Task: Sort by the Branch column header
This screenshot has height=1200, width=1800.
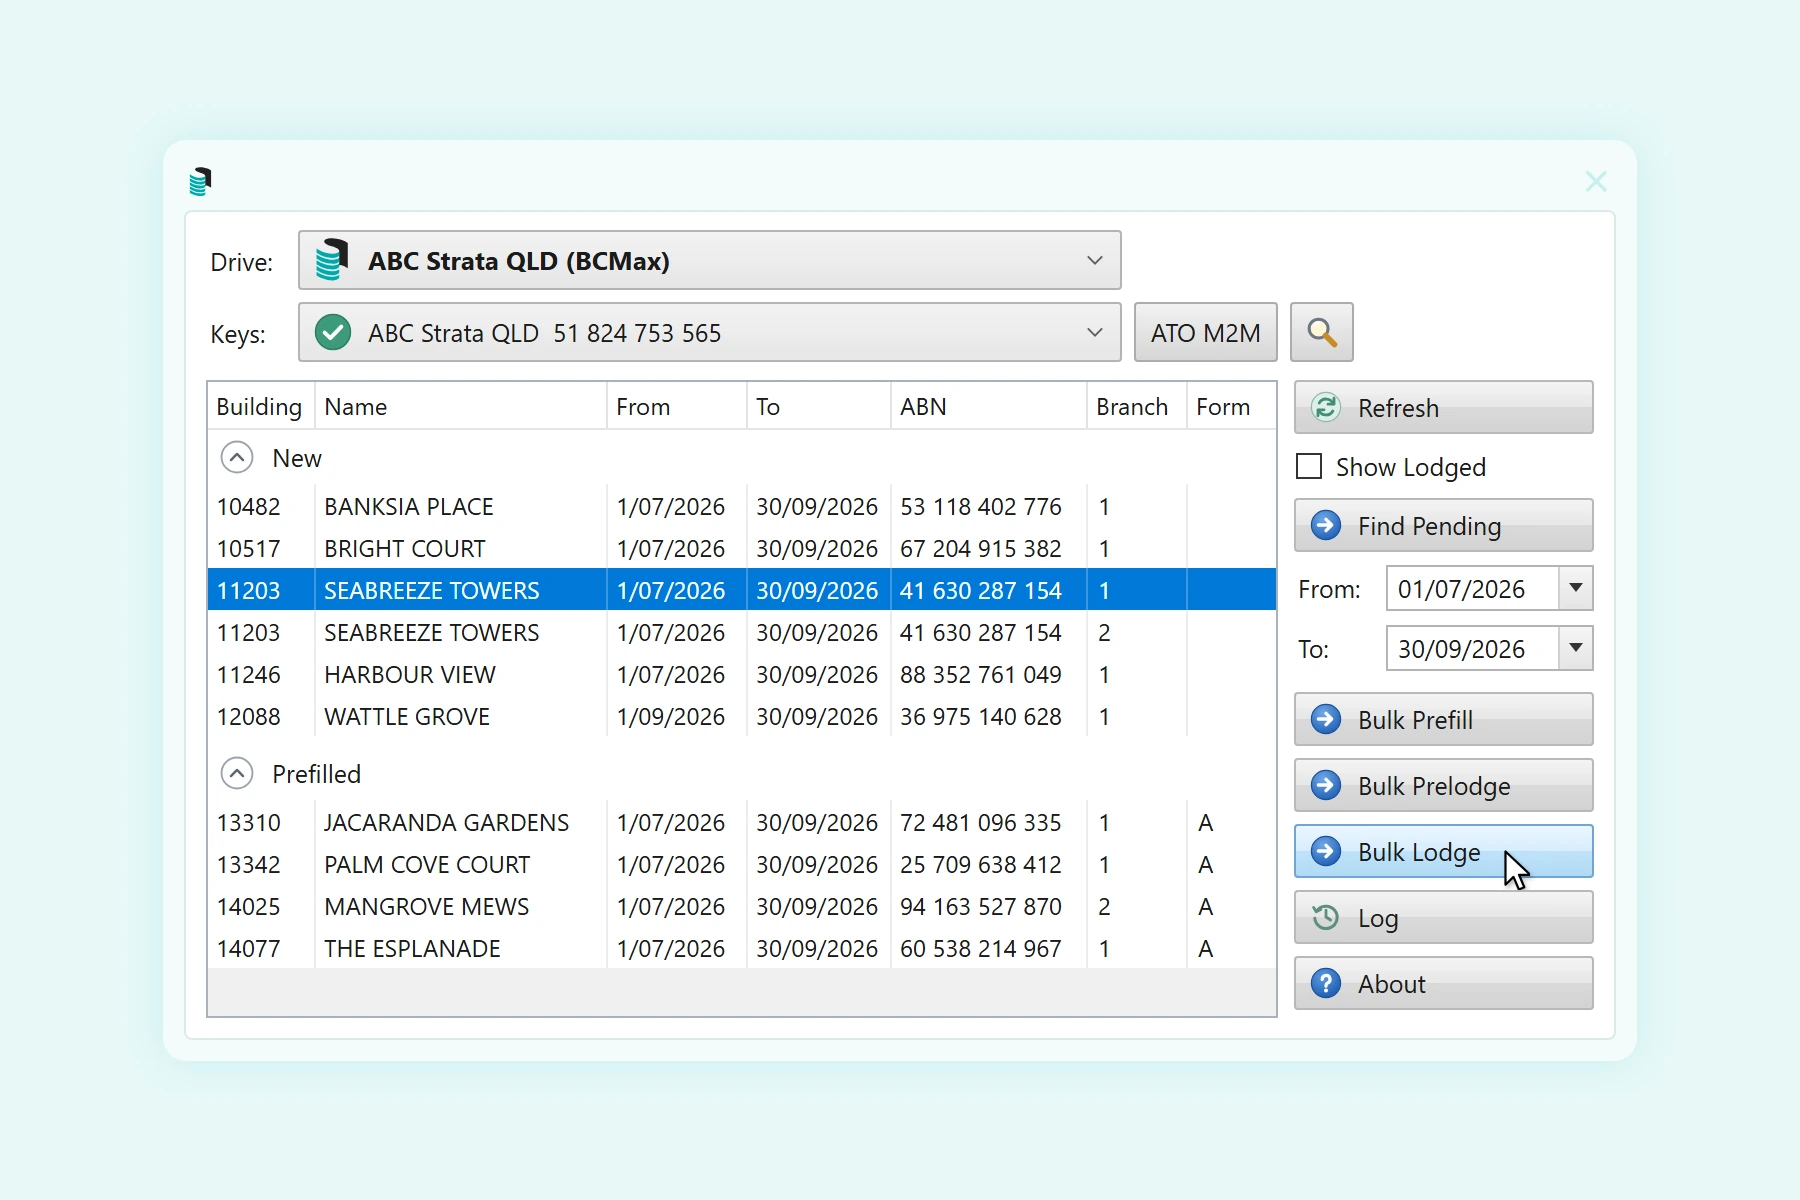Action: click(1137, 407)
